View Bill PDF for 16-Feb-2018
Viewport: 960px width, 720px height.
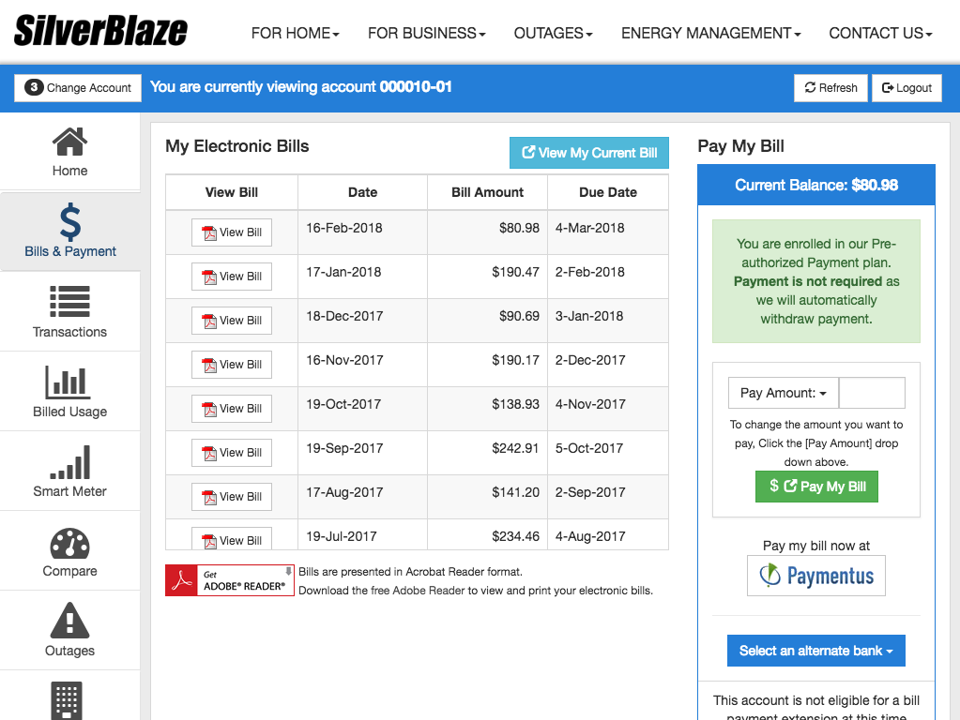(231, 231)
